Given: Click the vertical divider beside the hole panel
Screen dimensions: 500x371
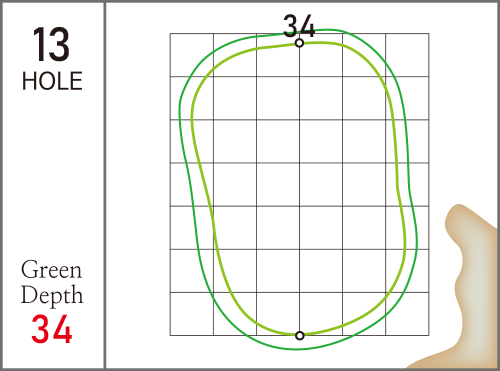Looking at the screenshot, I should [105, 185].
